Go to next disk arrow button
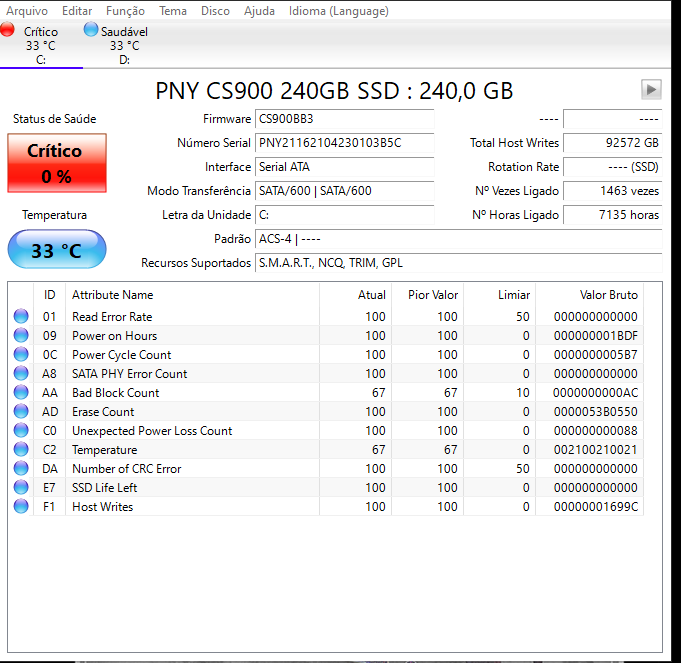Screen dimensions: 681x663 pyautogui.click(x=651, y=89)
